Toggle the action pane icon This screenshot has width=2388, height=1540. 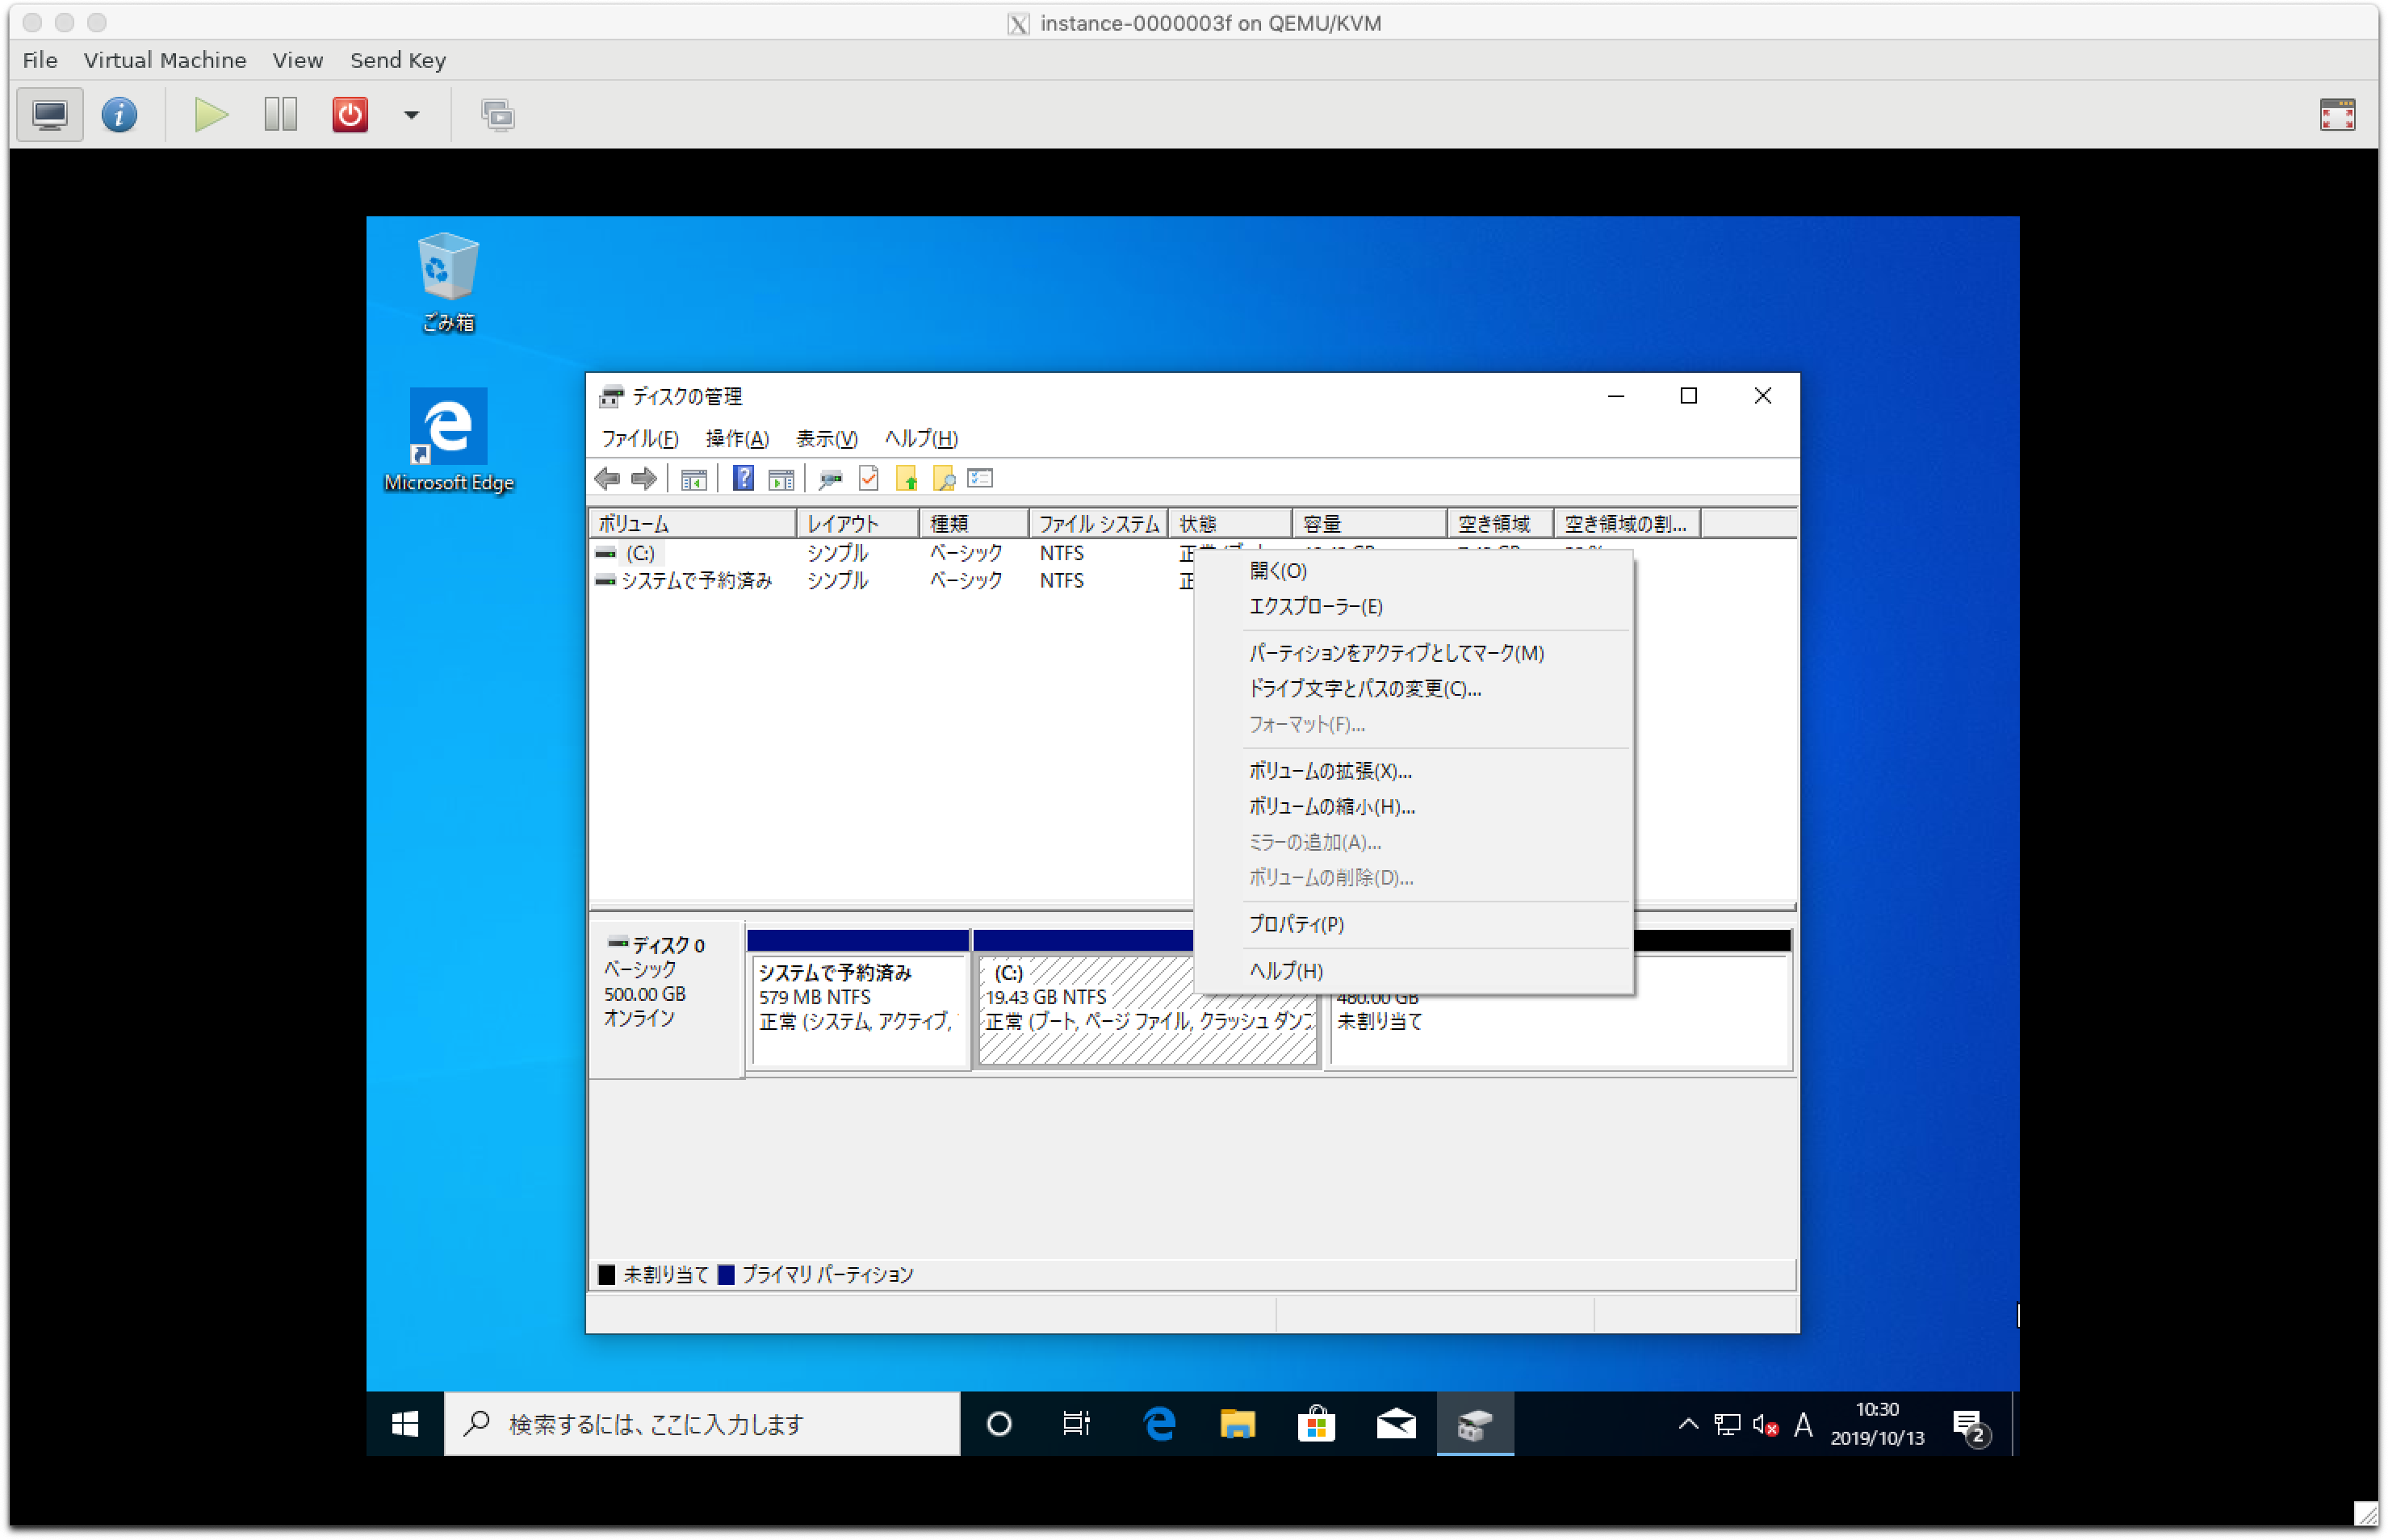click(781, 479)
